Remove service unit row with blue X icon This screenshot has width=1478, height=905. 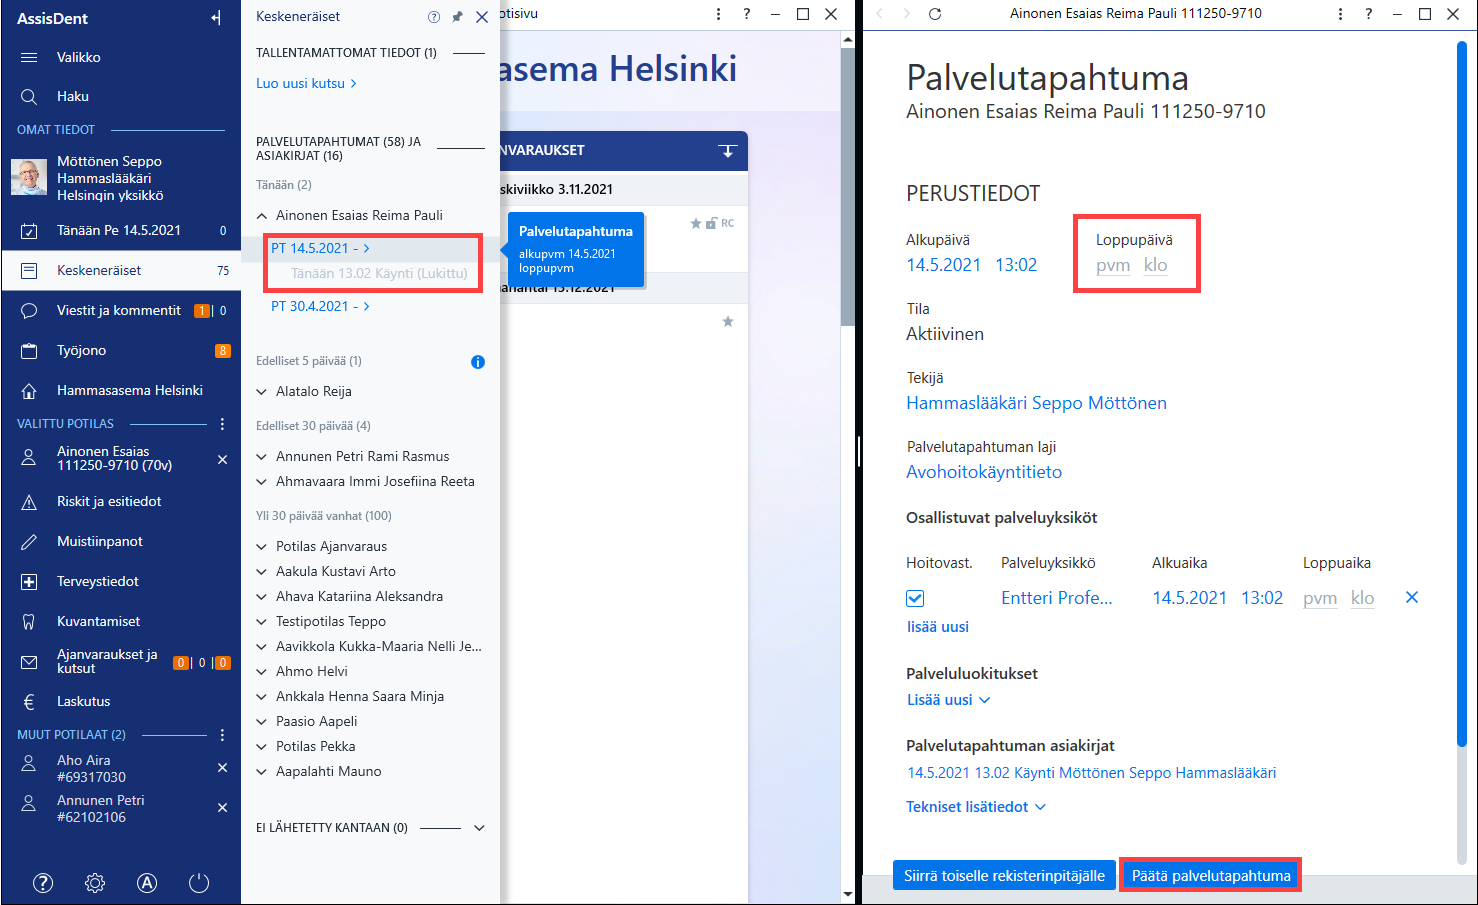click(x=1412, y=597)
